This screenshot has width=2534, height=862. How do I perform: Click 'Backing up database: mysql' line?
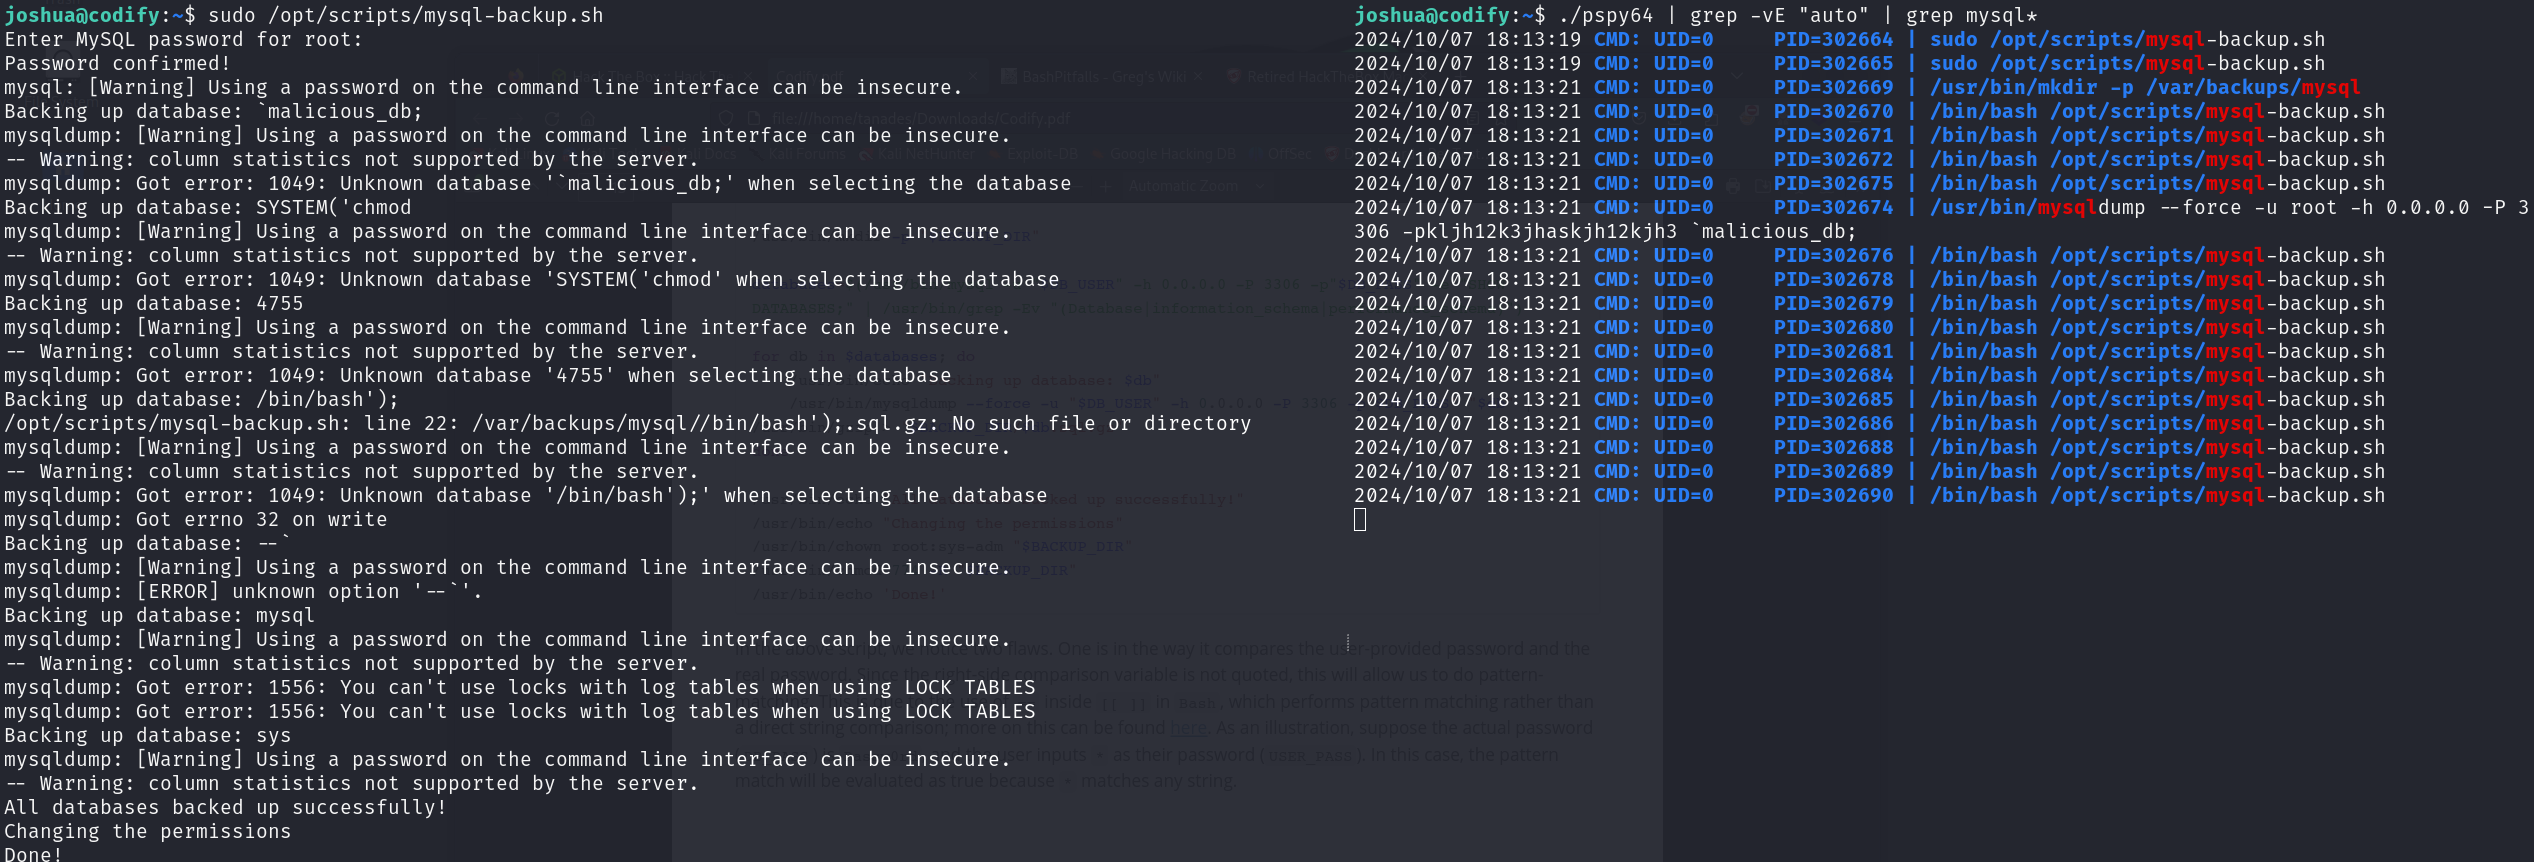click(160, 615)
